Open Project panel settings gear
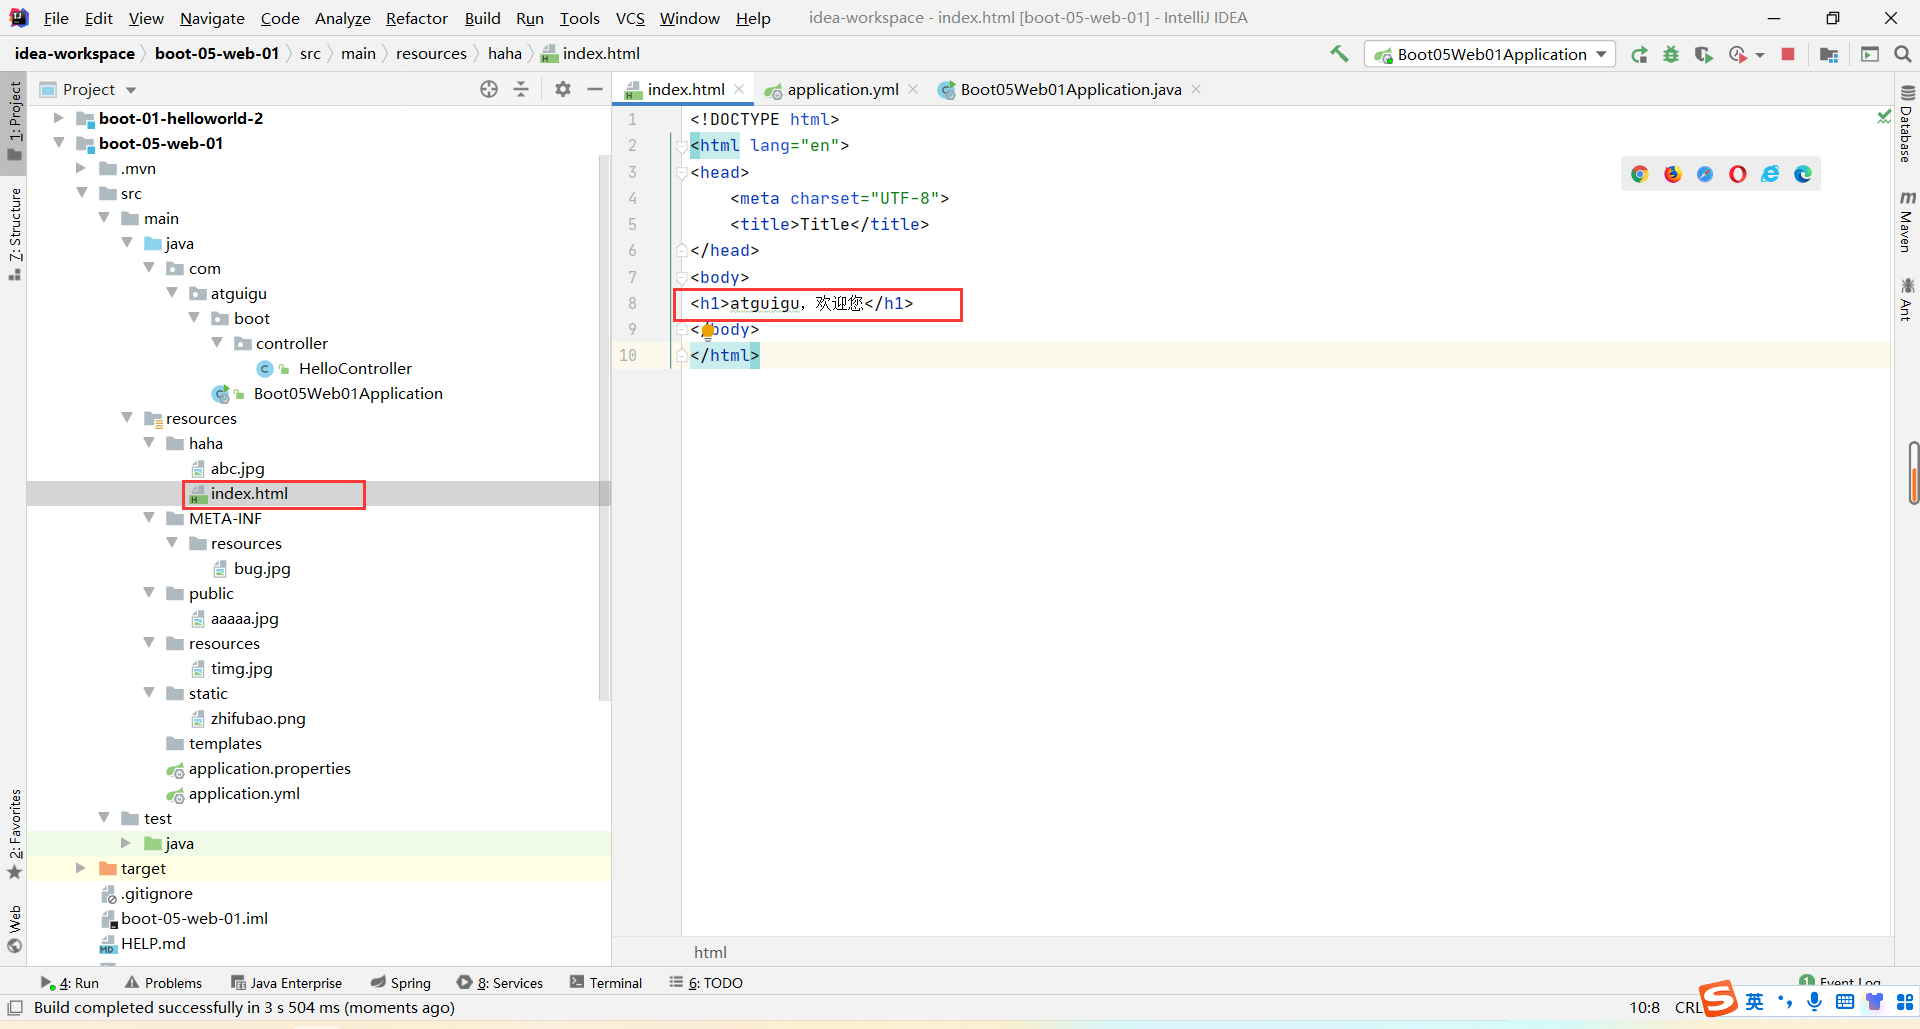The width and height of the screenshot is (1920, 1029). point(563,89)
